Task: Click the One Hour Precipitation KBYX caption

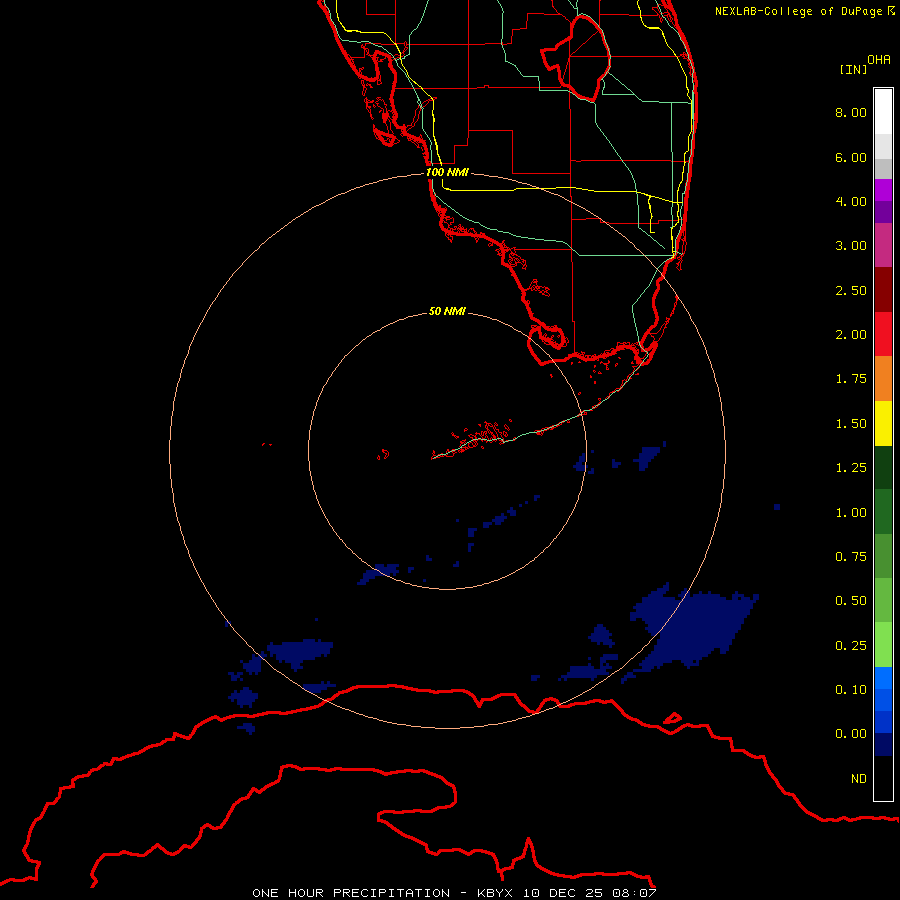Action: (x=454, y=893)
